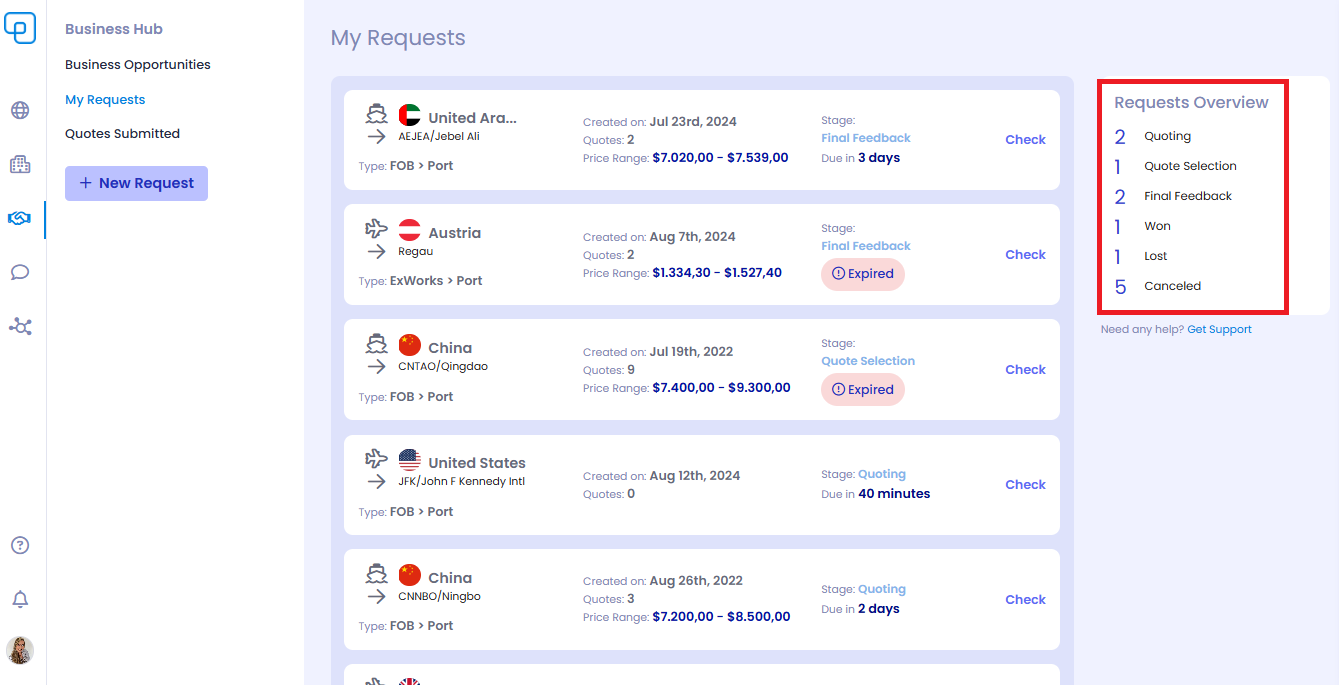This screenshot has height=685, width=1339.
Task: Open the globe network icon in sidebar
Action: (x=20, y=110)
